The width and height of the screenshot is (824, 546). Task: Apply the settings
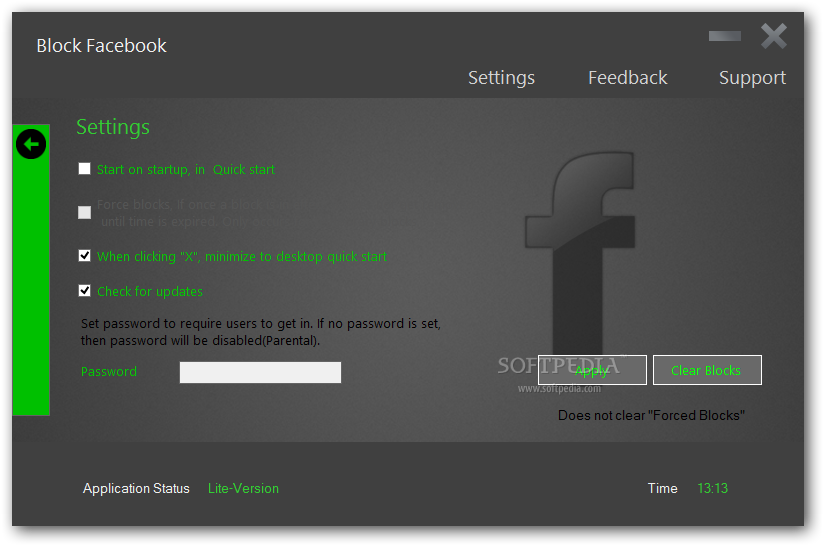tap(592, 370)
